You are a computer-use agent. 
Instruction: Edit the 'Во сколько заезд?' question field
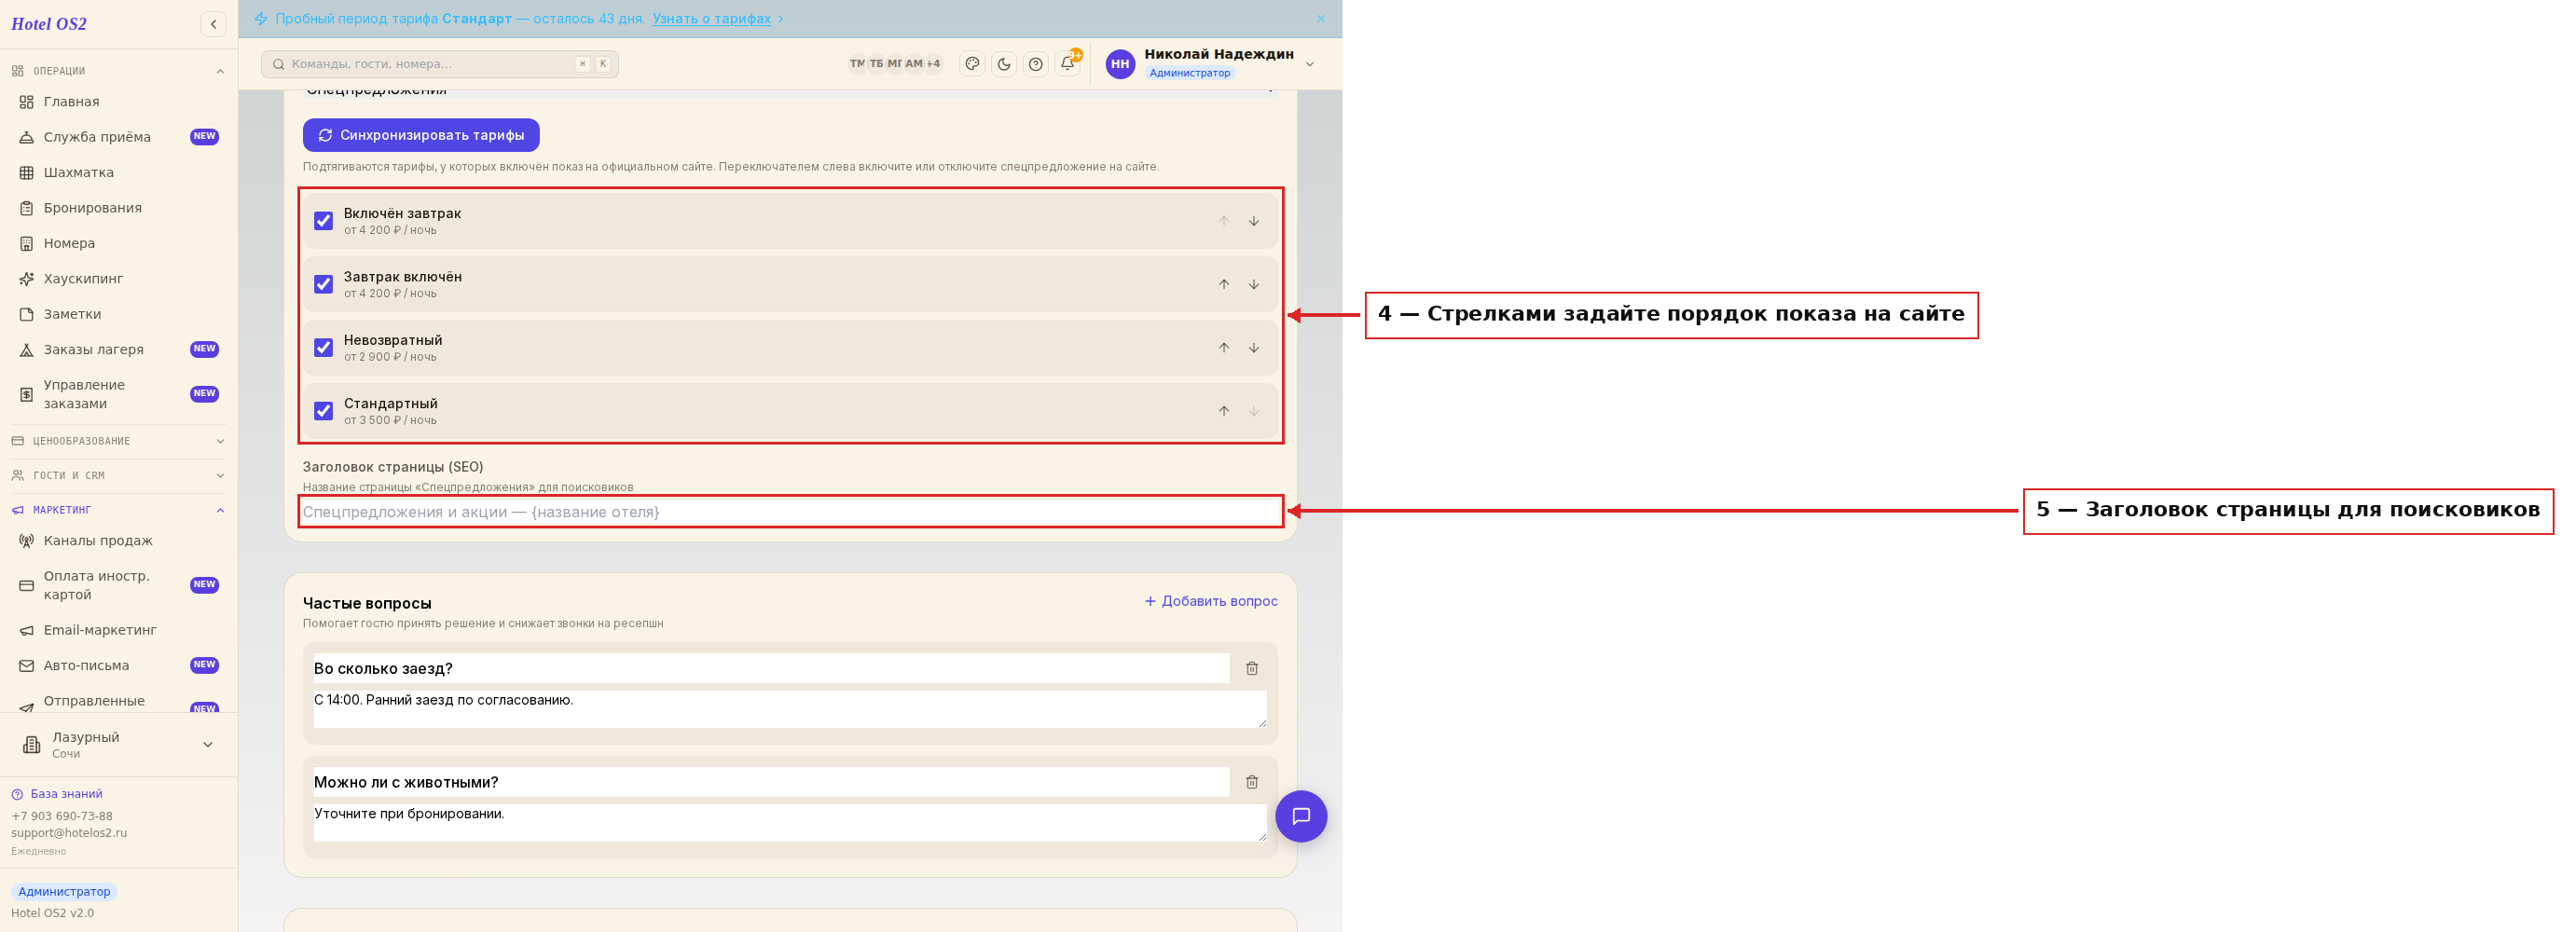click(x=771, y=668)
